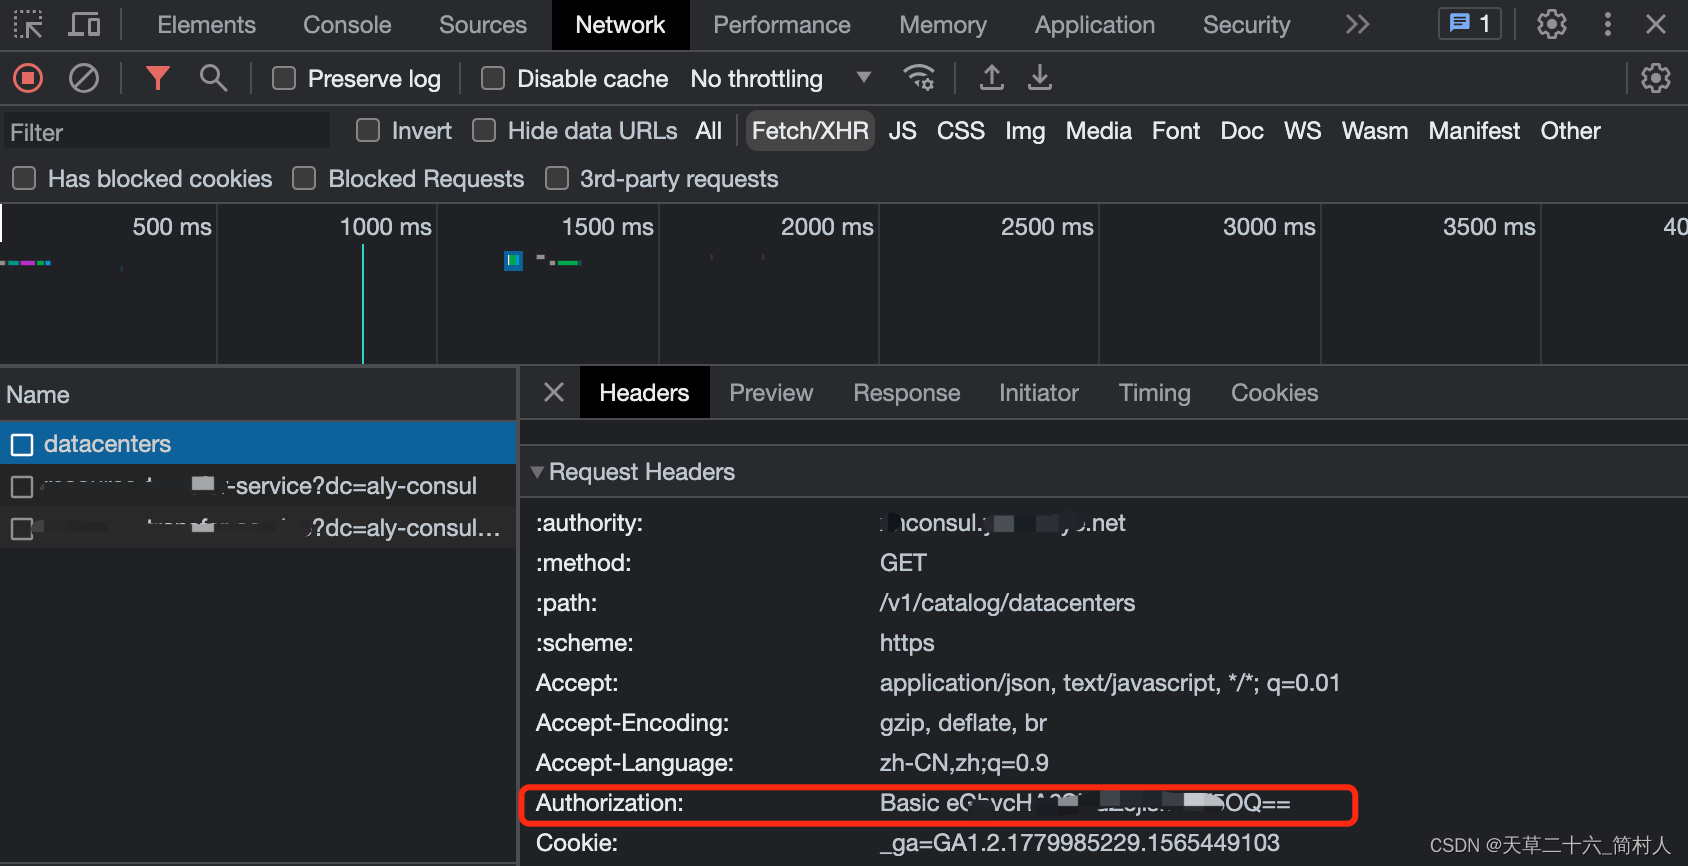The image size is (1688, 866).
Task: Open the DevTools three-dot menu
Action: [x=1608, y=24]
